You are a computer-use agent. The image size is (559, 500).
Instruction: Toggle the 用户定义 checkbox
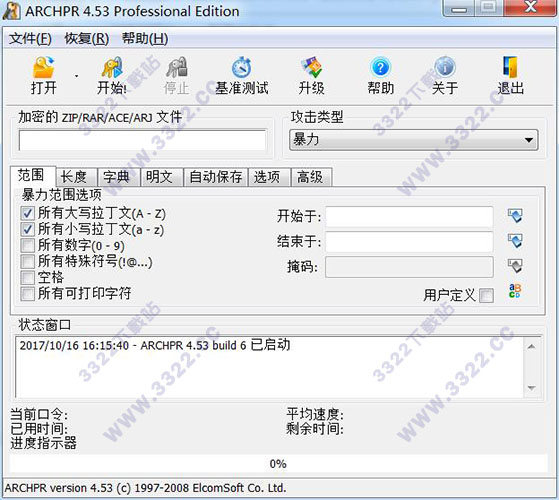click(x=486, y=295)
